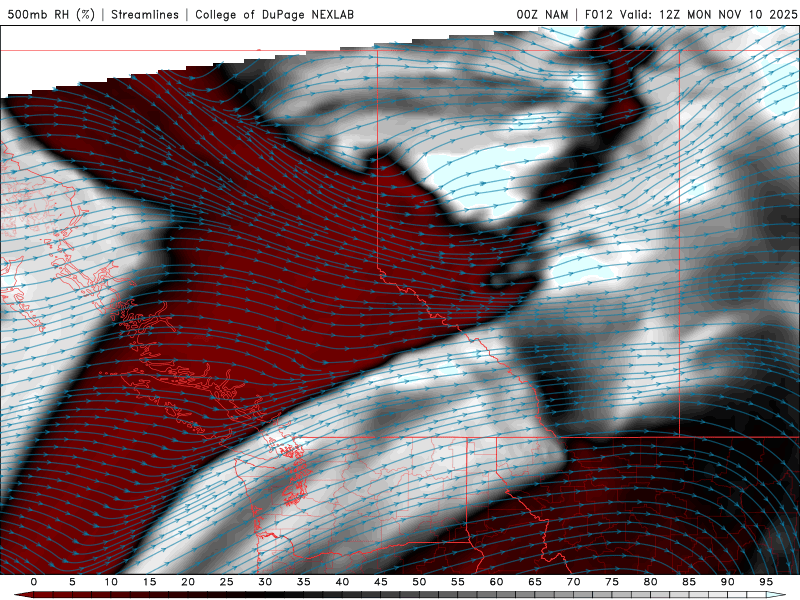The width and height of the screenshot is (800, 600).
Task: Click the '40' label on color scale
Action: pyautogui.click(x=342, y=582)
